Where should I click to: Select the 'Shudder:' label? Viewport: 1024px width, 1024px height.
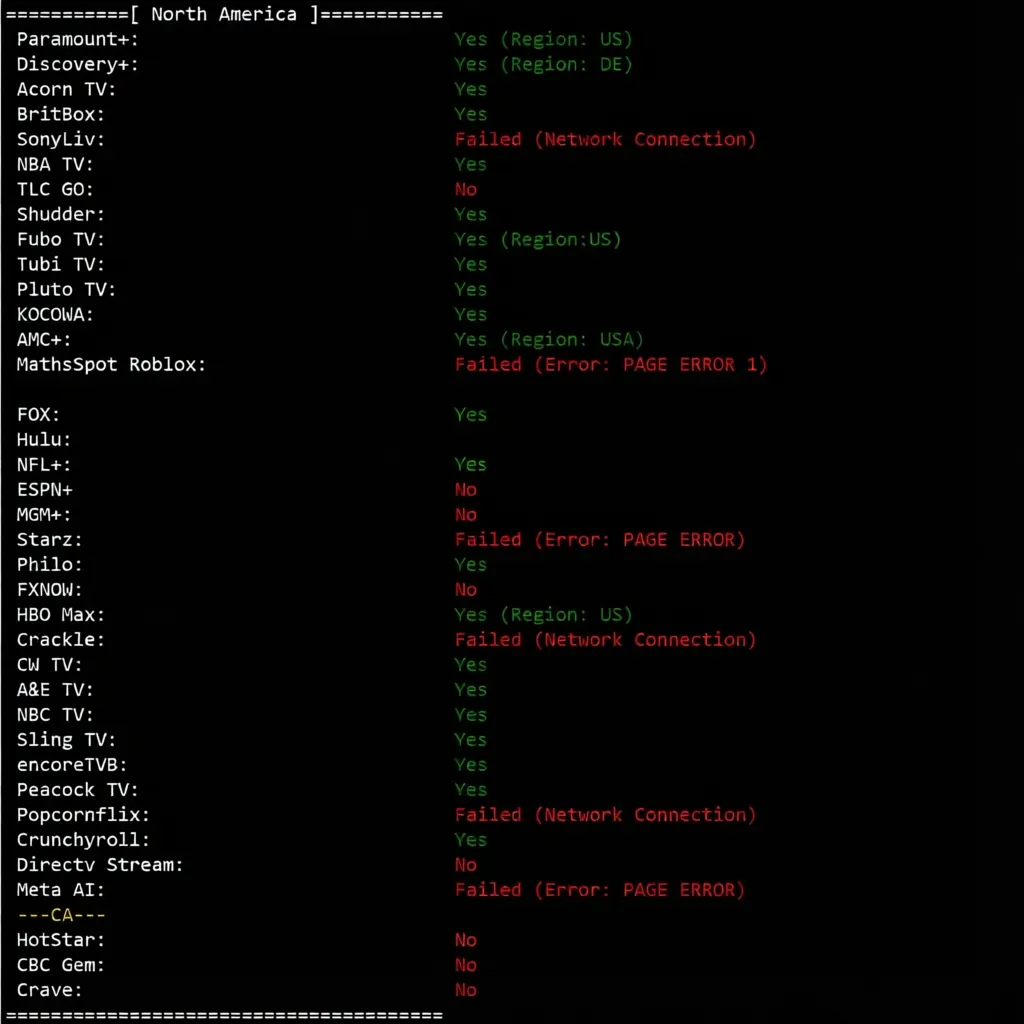61,214
